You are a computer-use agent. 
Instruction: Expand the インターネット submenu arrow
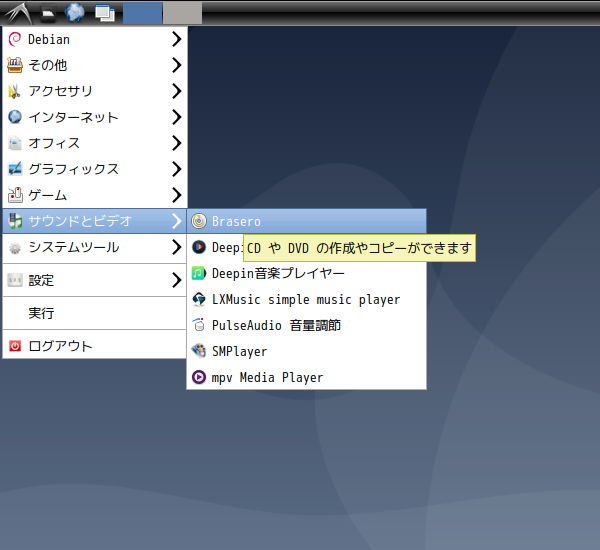point(176,117)
